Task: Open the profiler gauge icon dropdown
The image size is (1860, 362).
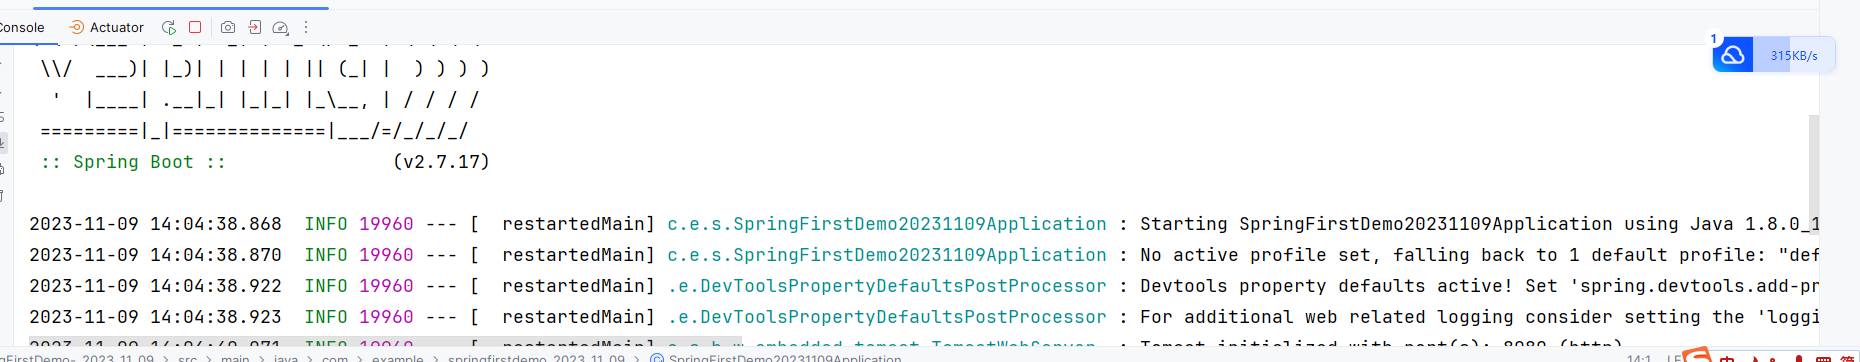Action: pyautogui.click(x=281, y=28)
